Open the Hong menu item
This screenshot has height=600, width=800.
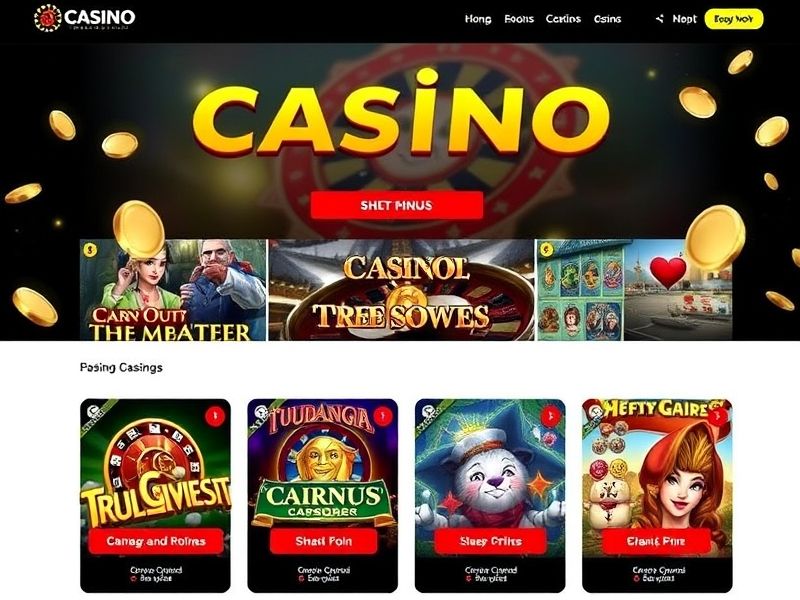(478, 19)
